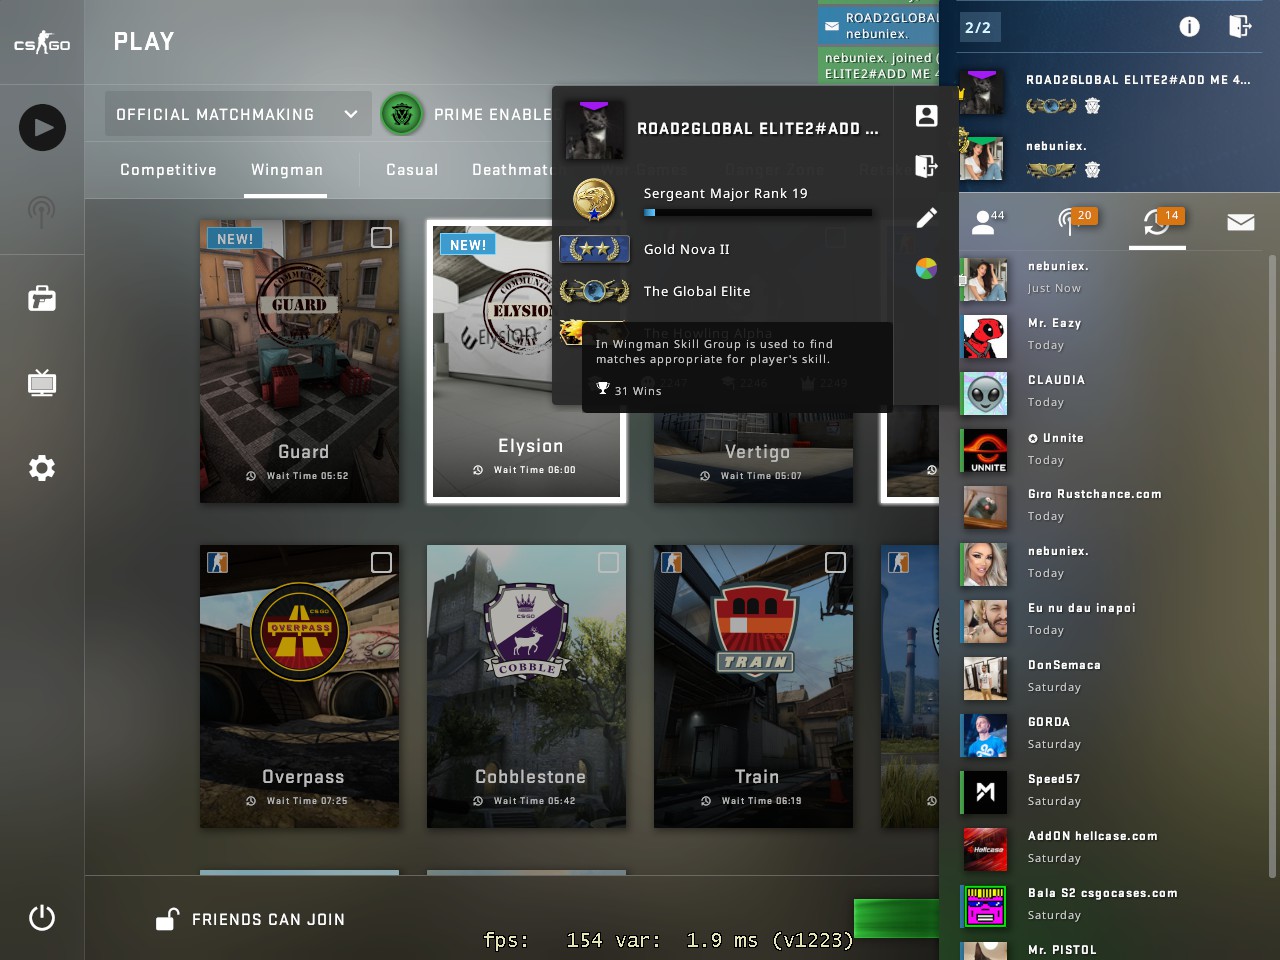This screenshot has height=960, width=1280.
Task: Expand the Official Matchmaking dropdown
Action: (238, 114)
